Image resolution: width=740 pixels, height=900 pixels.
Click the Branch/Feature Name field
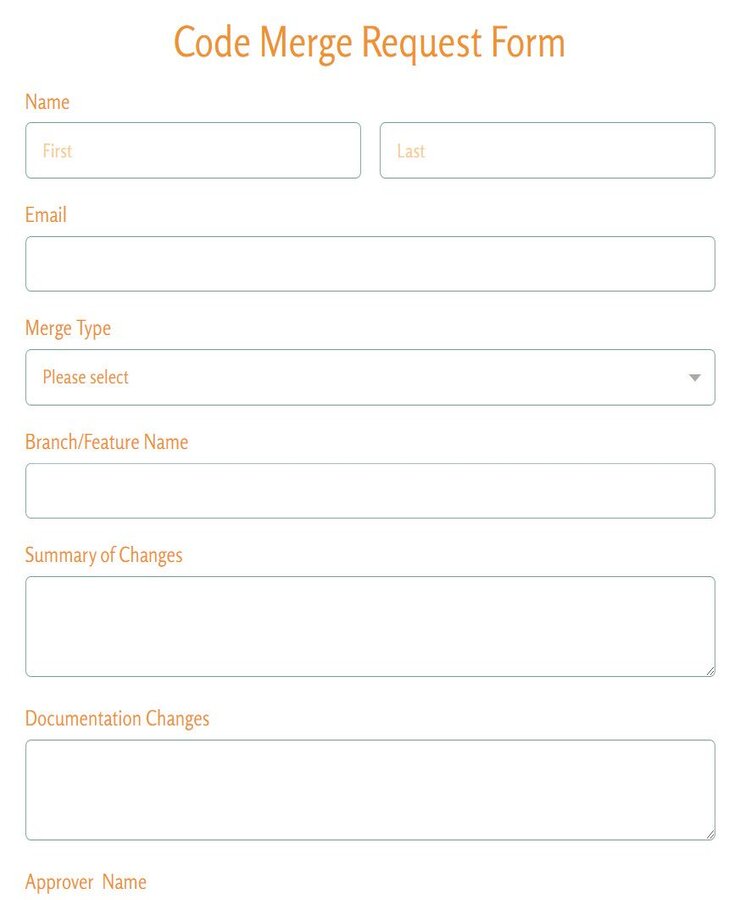pos(370,490)
